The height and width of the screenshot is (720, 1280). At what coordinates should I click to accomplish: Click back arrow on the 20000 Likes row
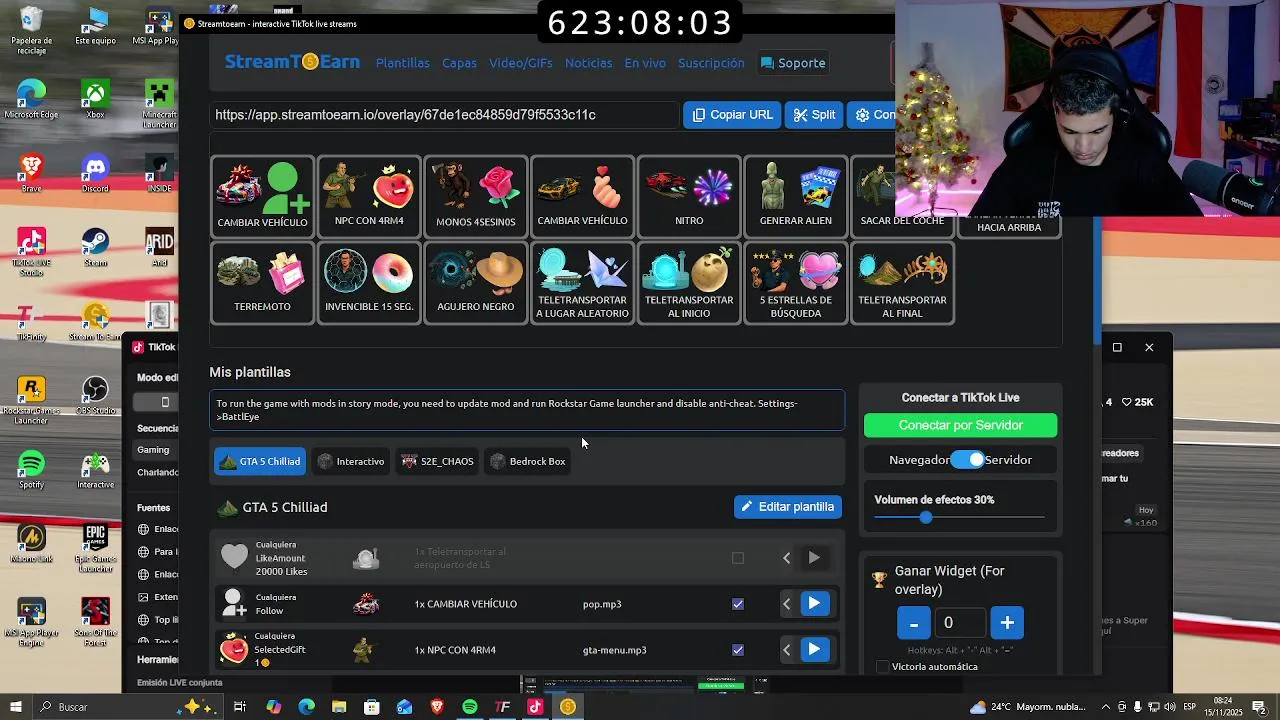(786, 558)
